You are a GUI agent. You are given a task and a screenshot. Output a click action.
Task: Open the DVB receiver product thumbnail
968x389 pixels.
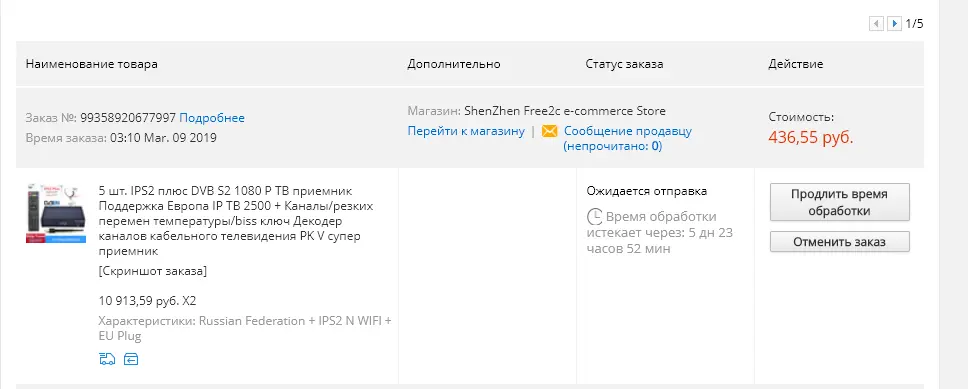click(x=56, y=213)
